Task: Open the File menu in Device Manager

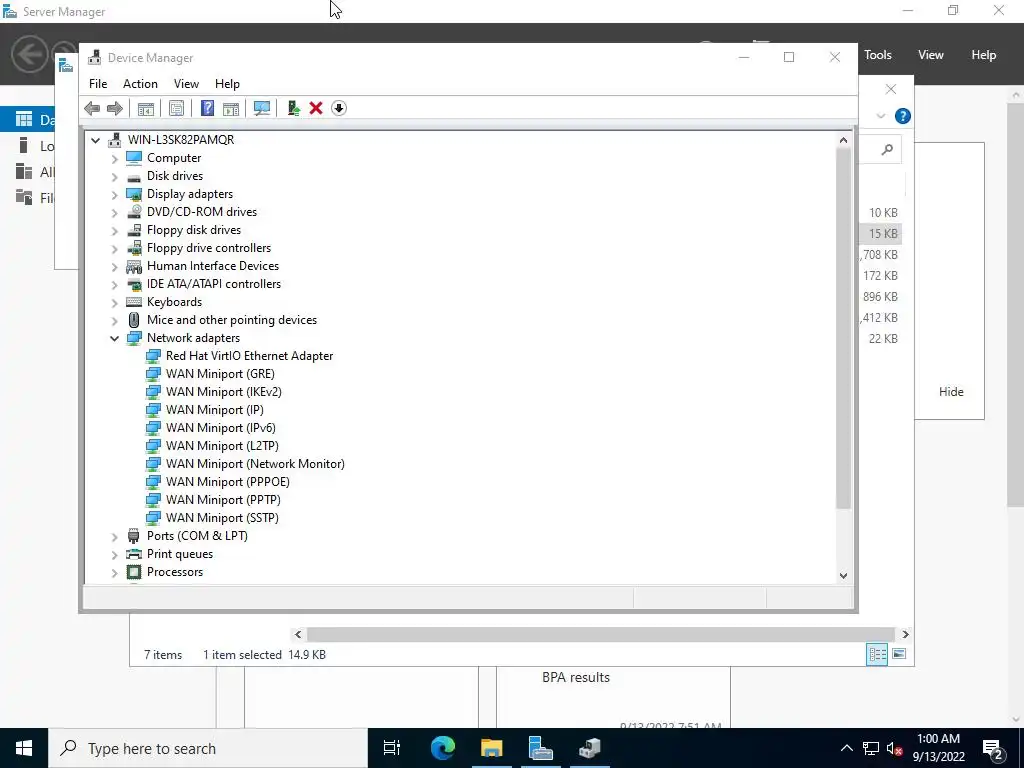Action: pos(98,84)
